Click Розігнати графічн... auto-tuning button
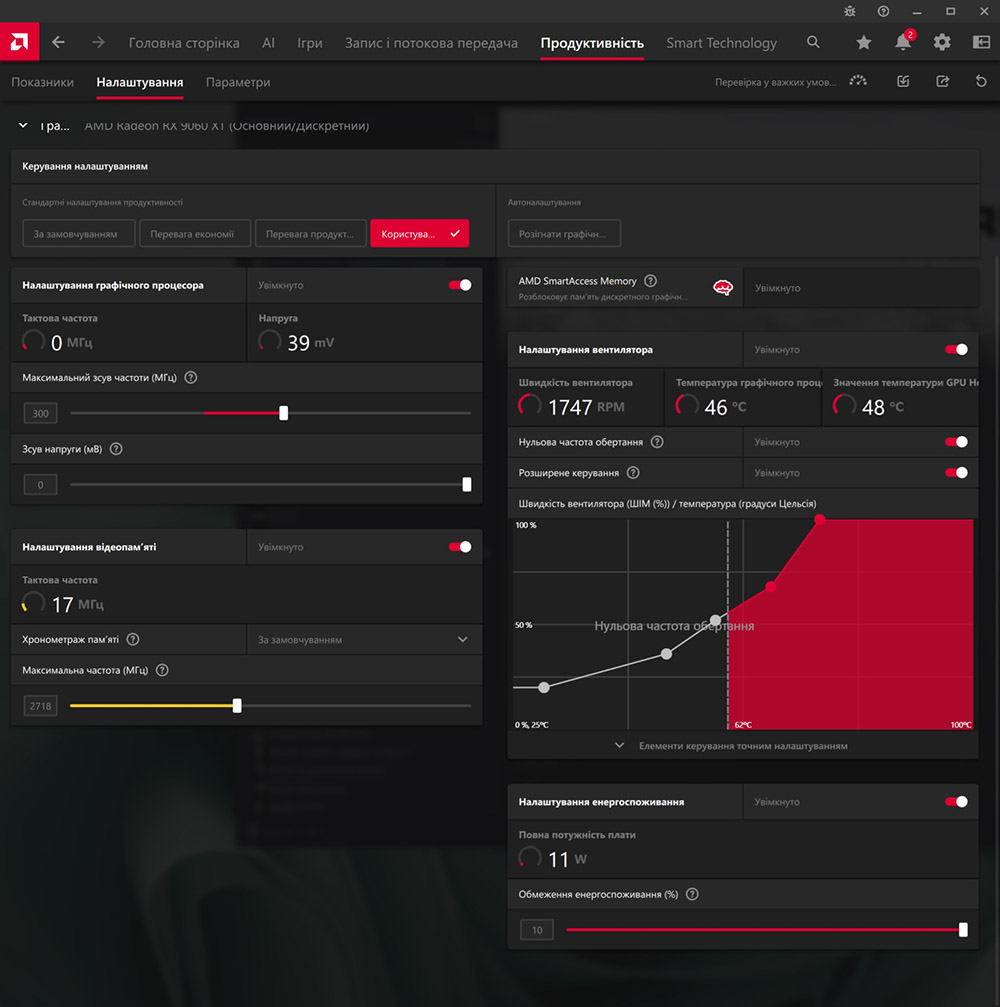 [x=565, y=234]
